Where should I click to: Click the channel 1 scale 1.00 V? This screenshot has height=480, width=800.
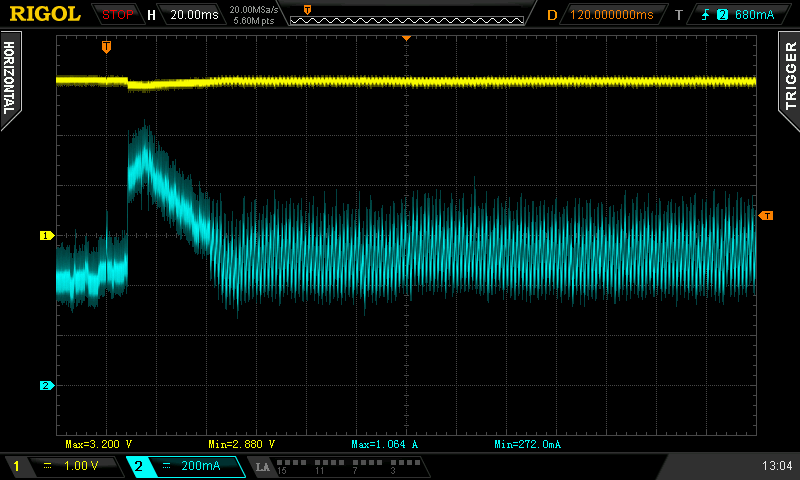point(81,466)
